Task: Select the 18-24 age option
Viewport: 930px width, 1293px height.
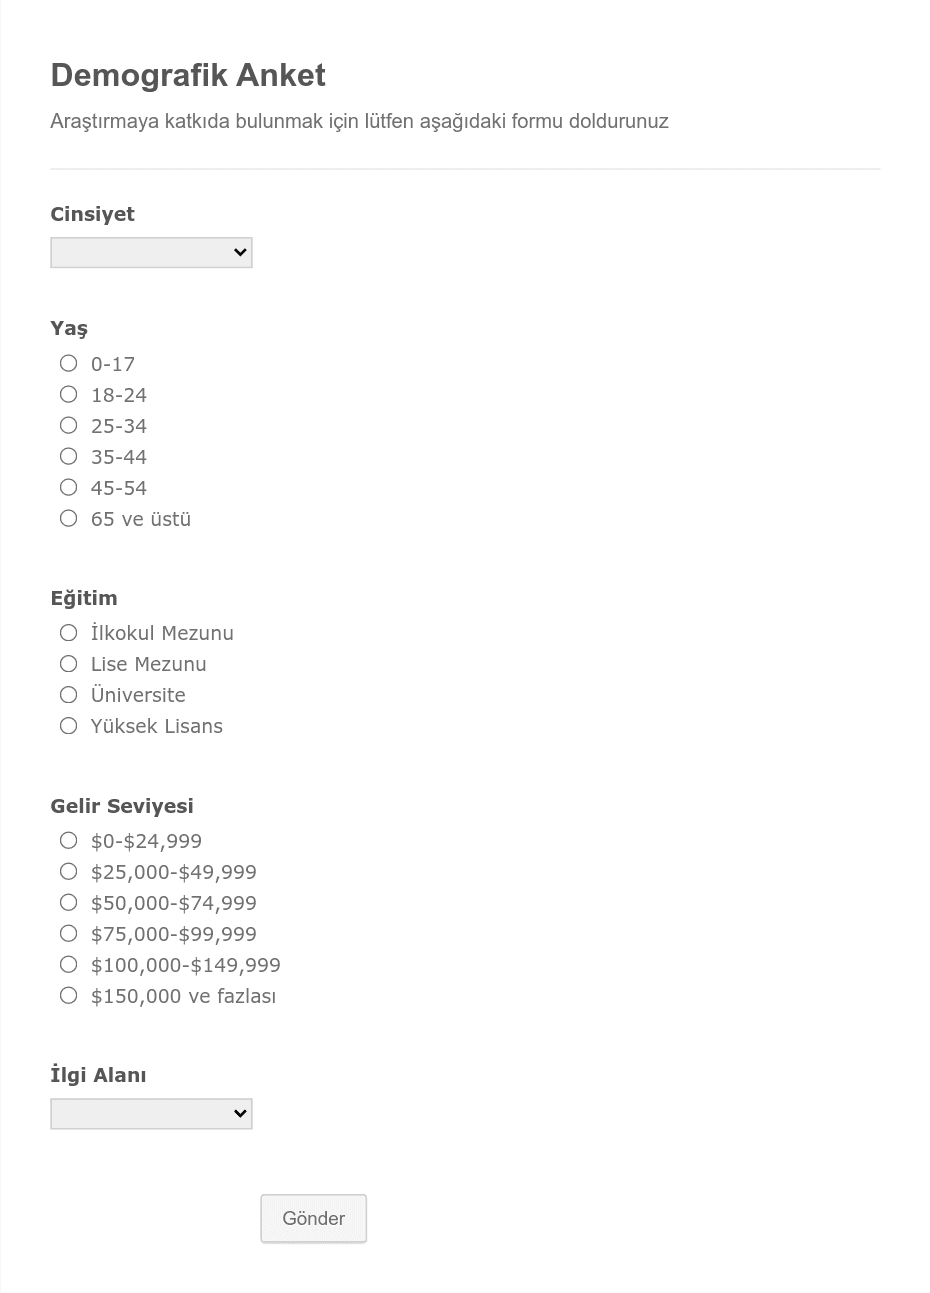Action: point(68,394)
